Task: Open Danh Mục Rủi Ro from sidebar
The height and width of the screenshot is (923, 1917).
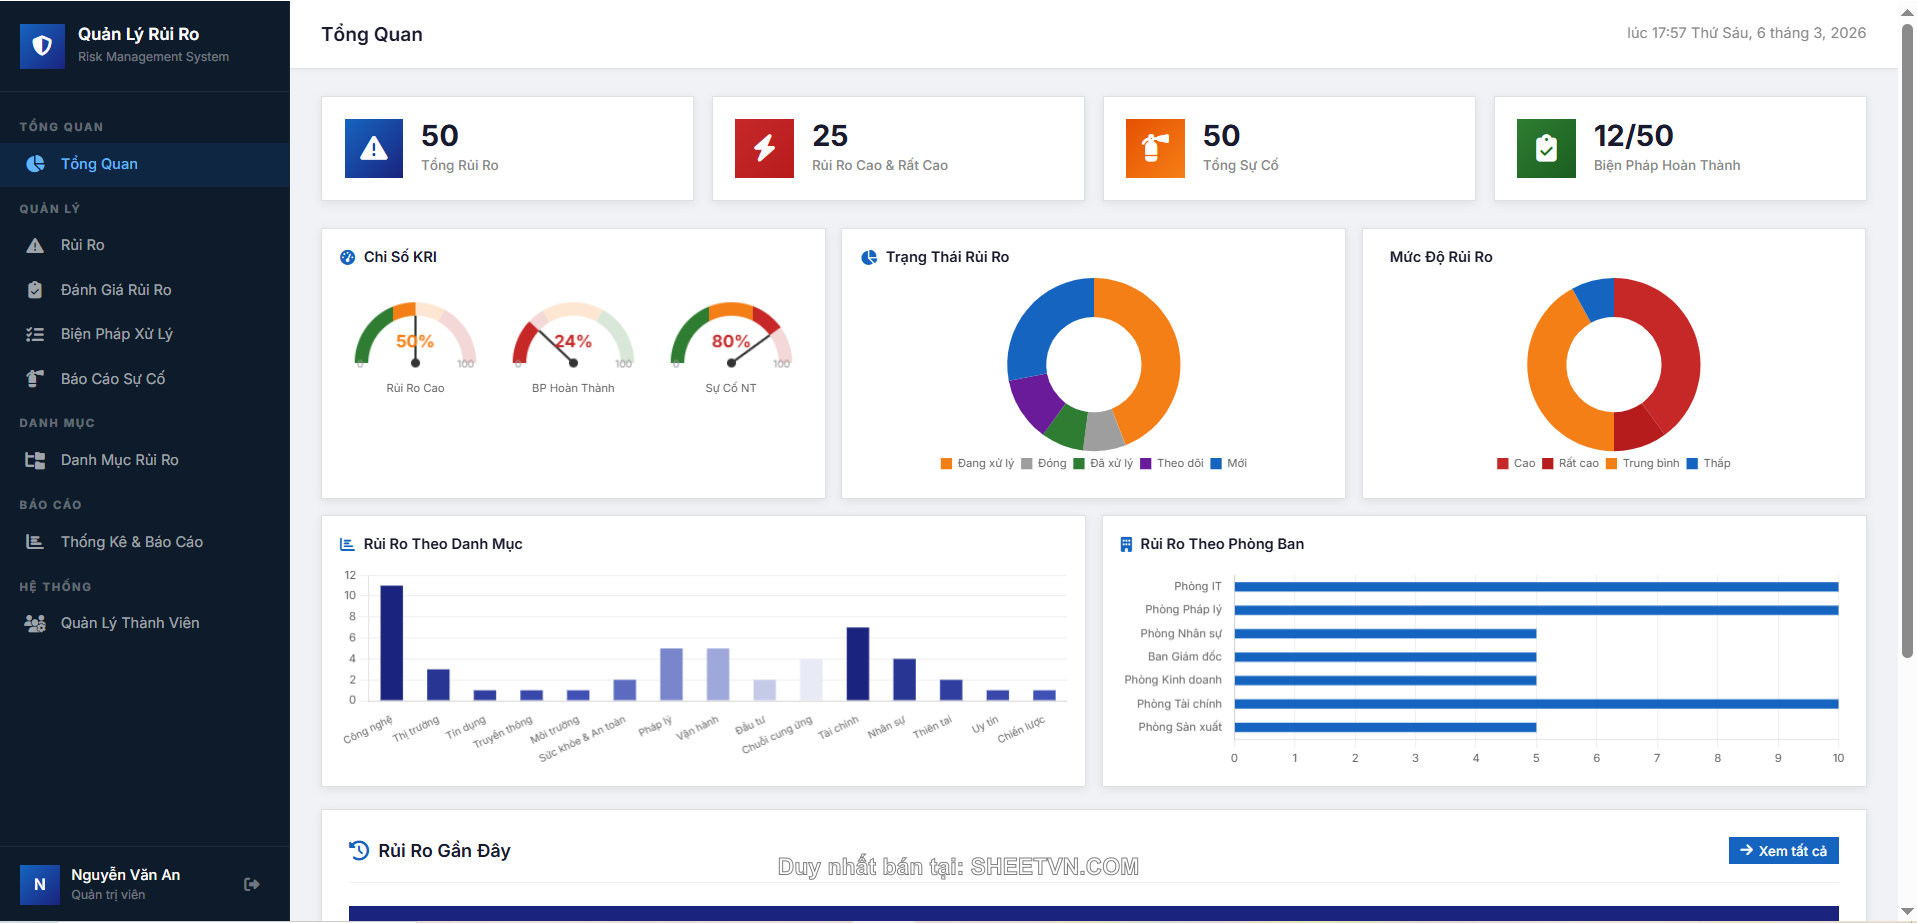Action: click(x=120, y=459)
